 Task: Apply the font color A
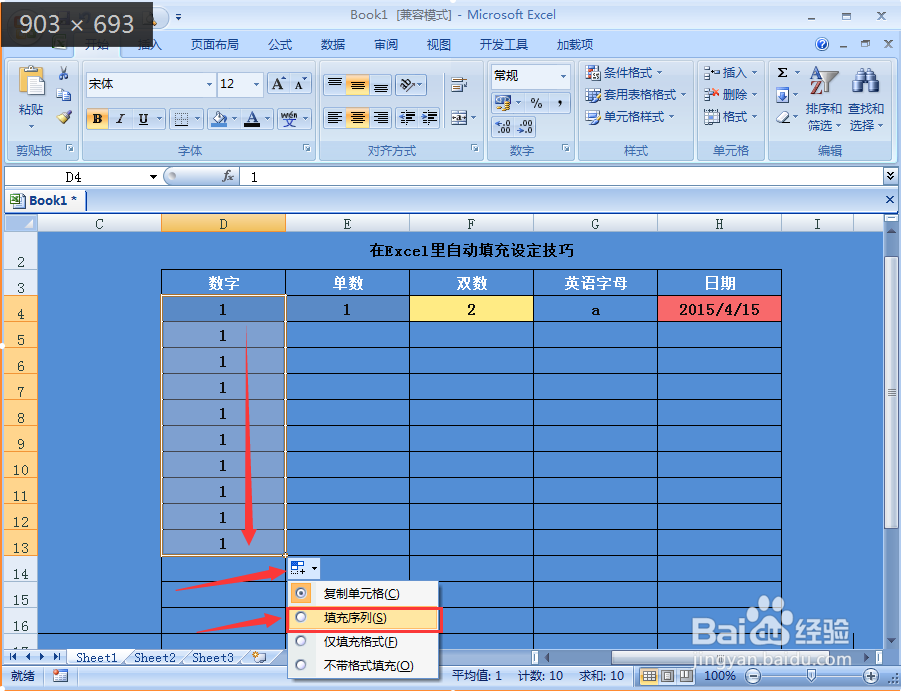point(252,118)
